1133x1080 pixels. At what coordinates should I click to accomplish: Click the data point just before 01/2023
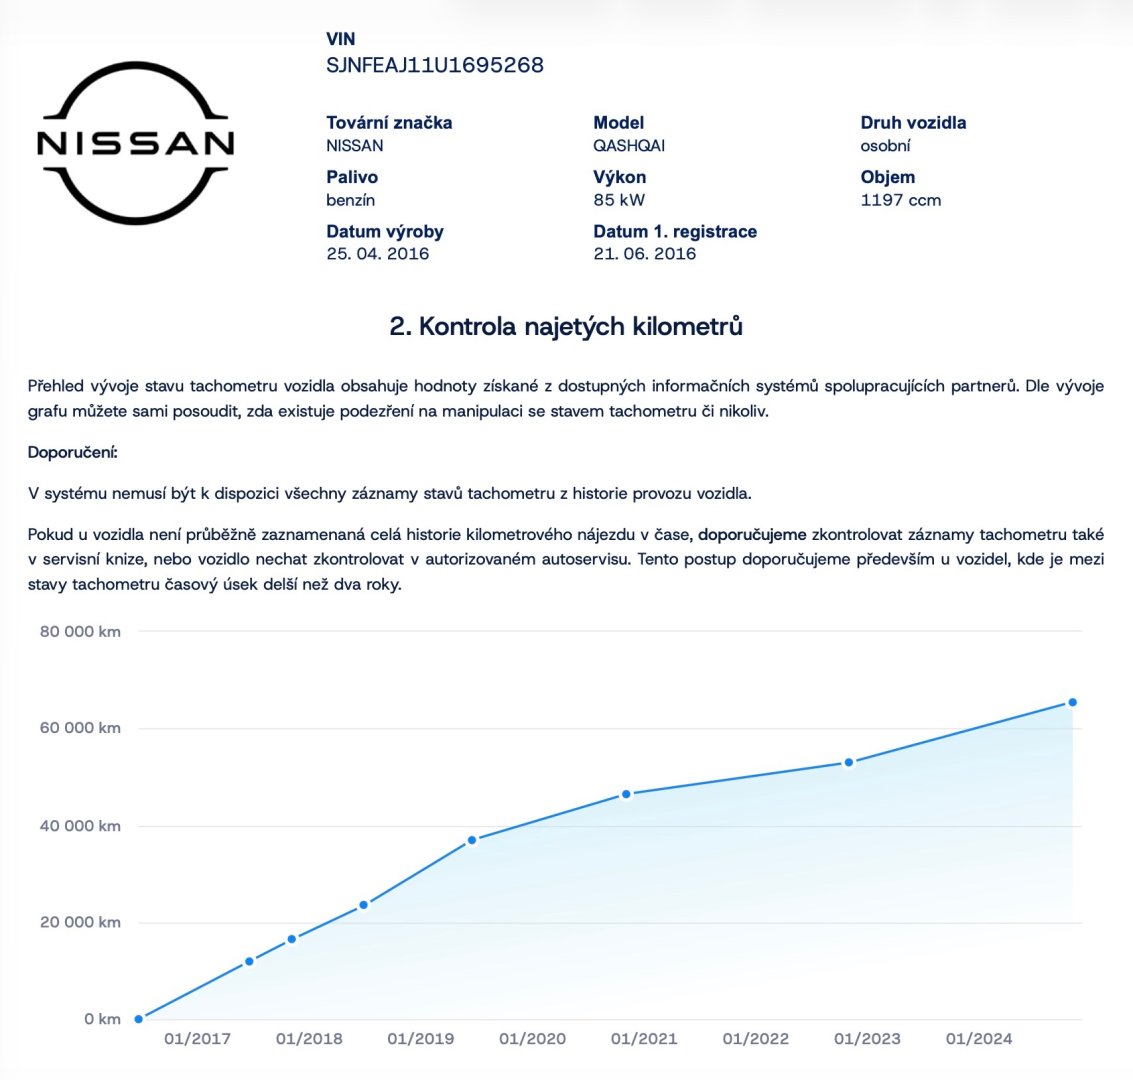pos(849,762)
